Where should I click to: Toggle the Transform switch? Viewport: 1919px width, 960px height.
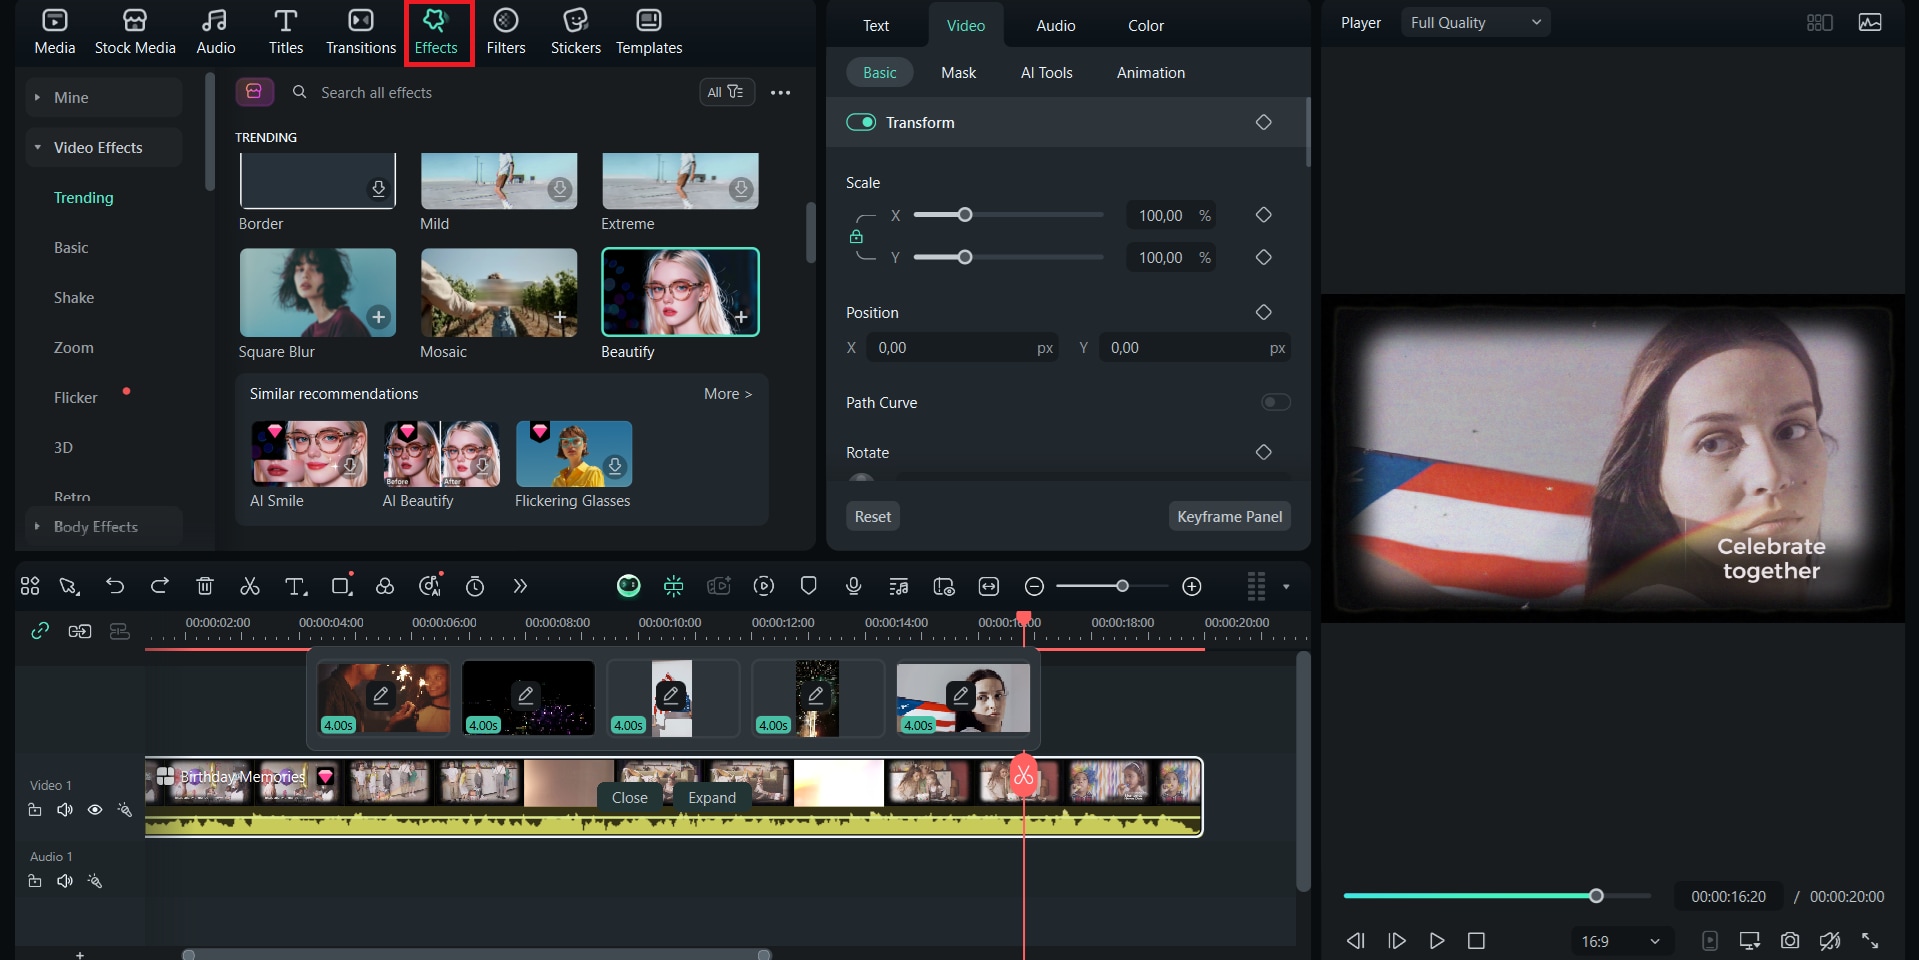point(861,122)
